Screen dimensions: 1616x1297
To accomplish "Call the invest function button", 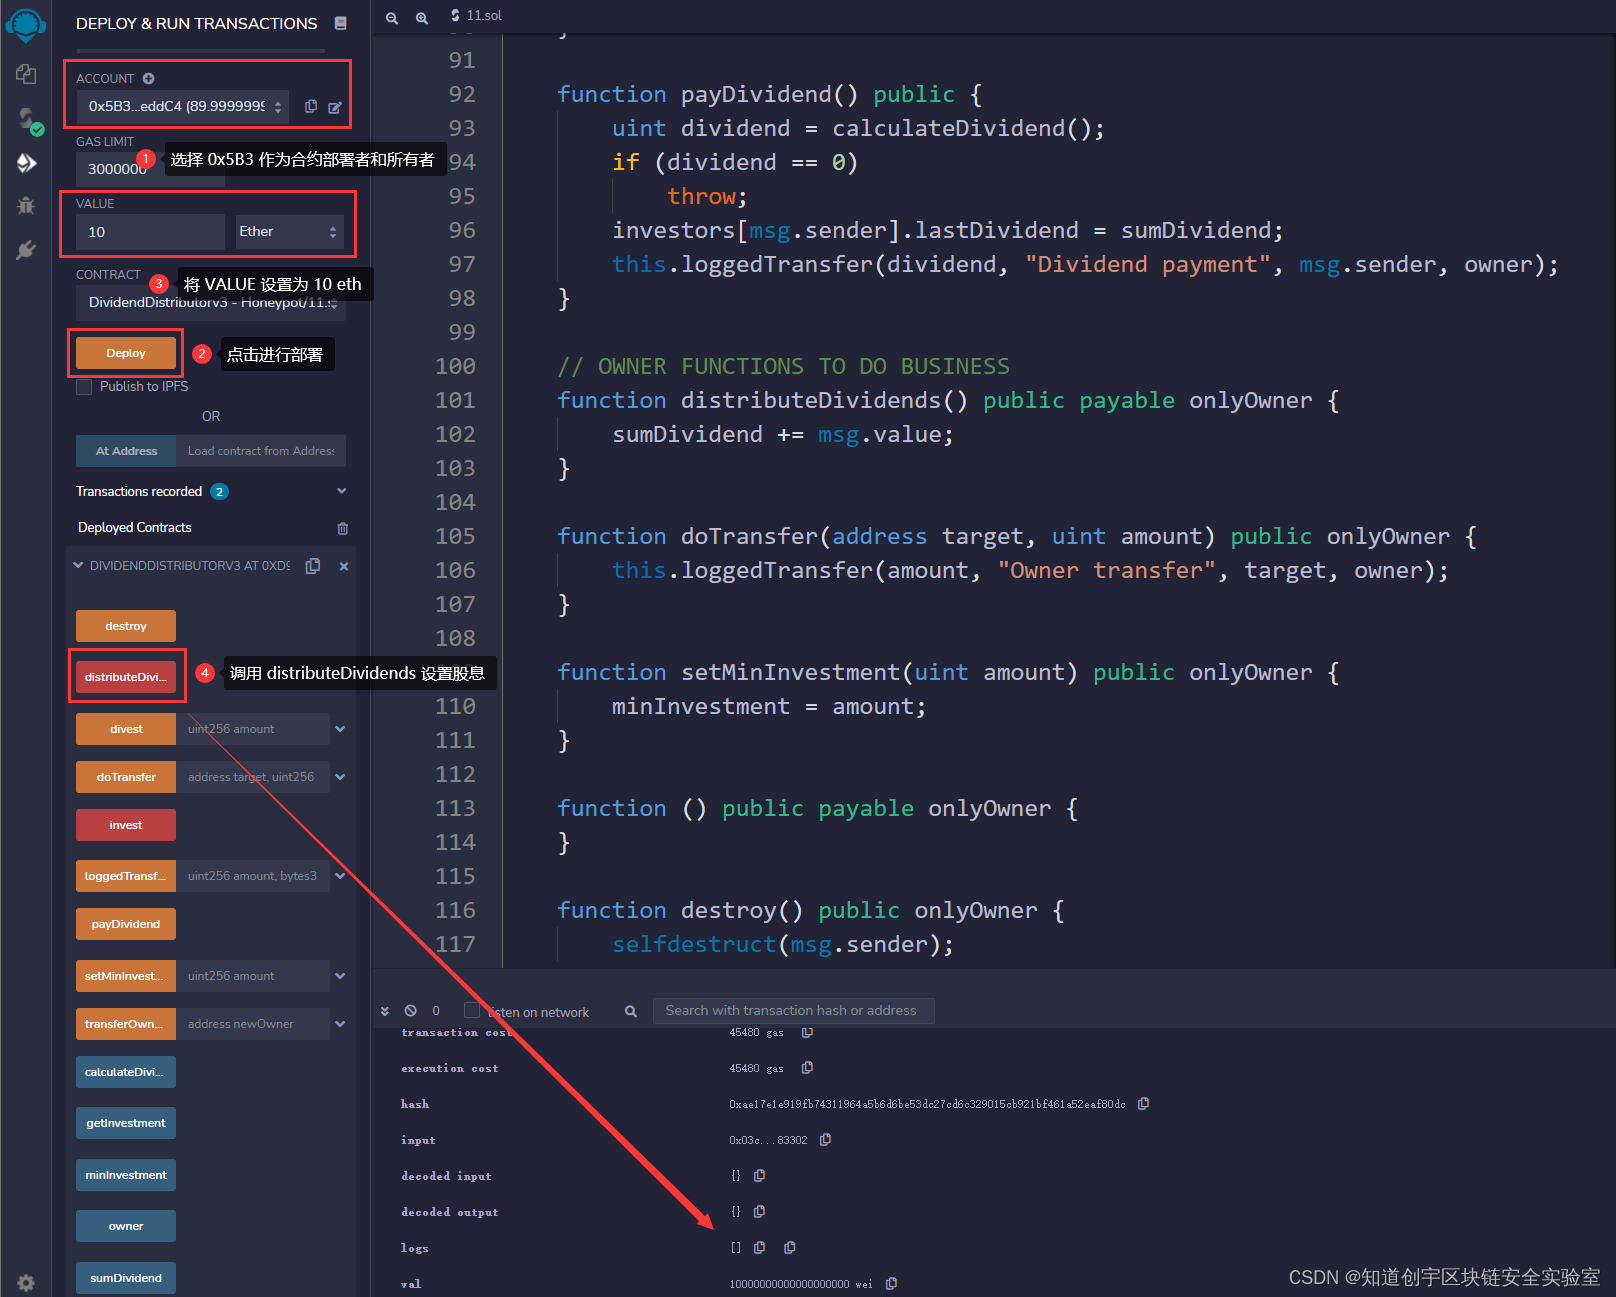I will [x=126, y=825].
